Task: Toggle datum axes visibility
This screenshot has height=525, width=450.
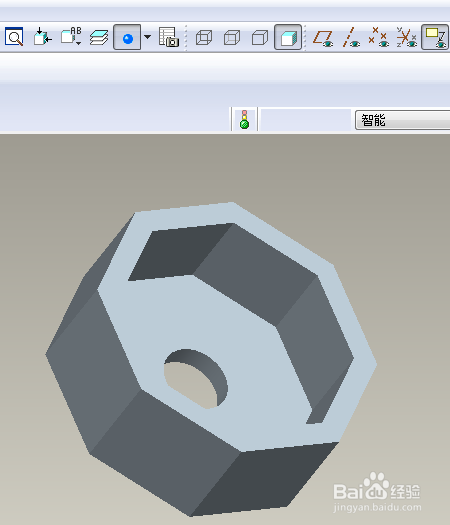Action: coord(351,38)
